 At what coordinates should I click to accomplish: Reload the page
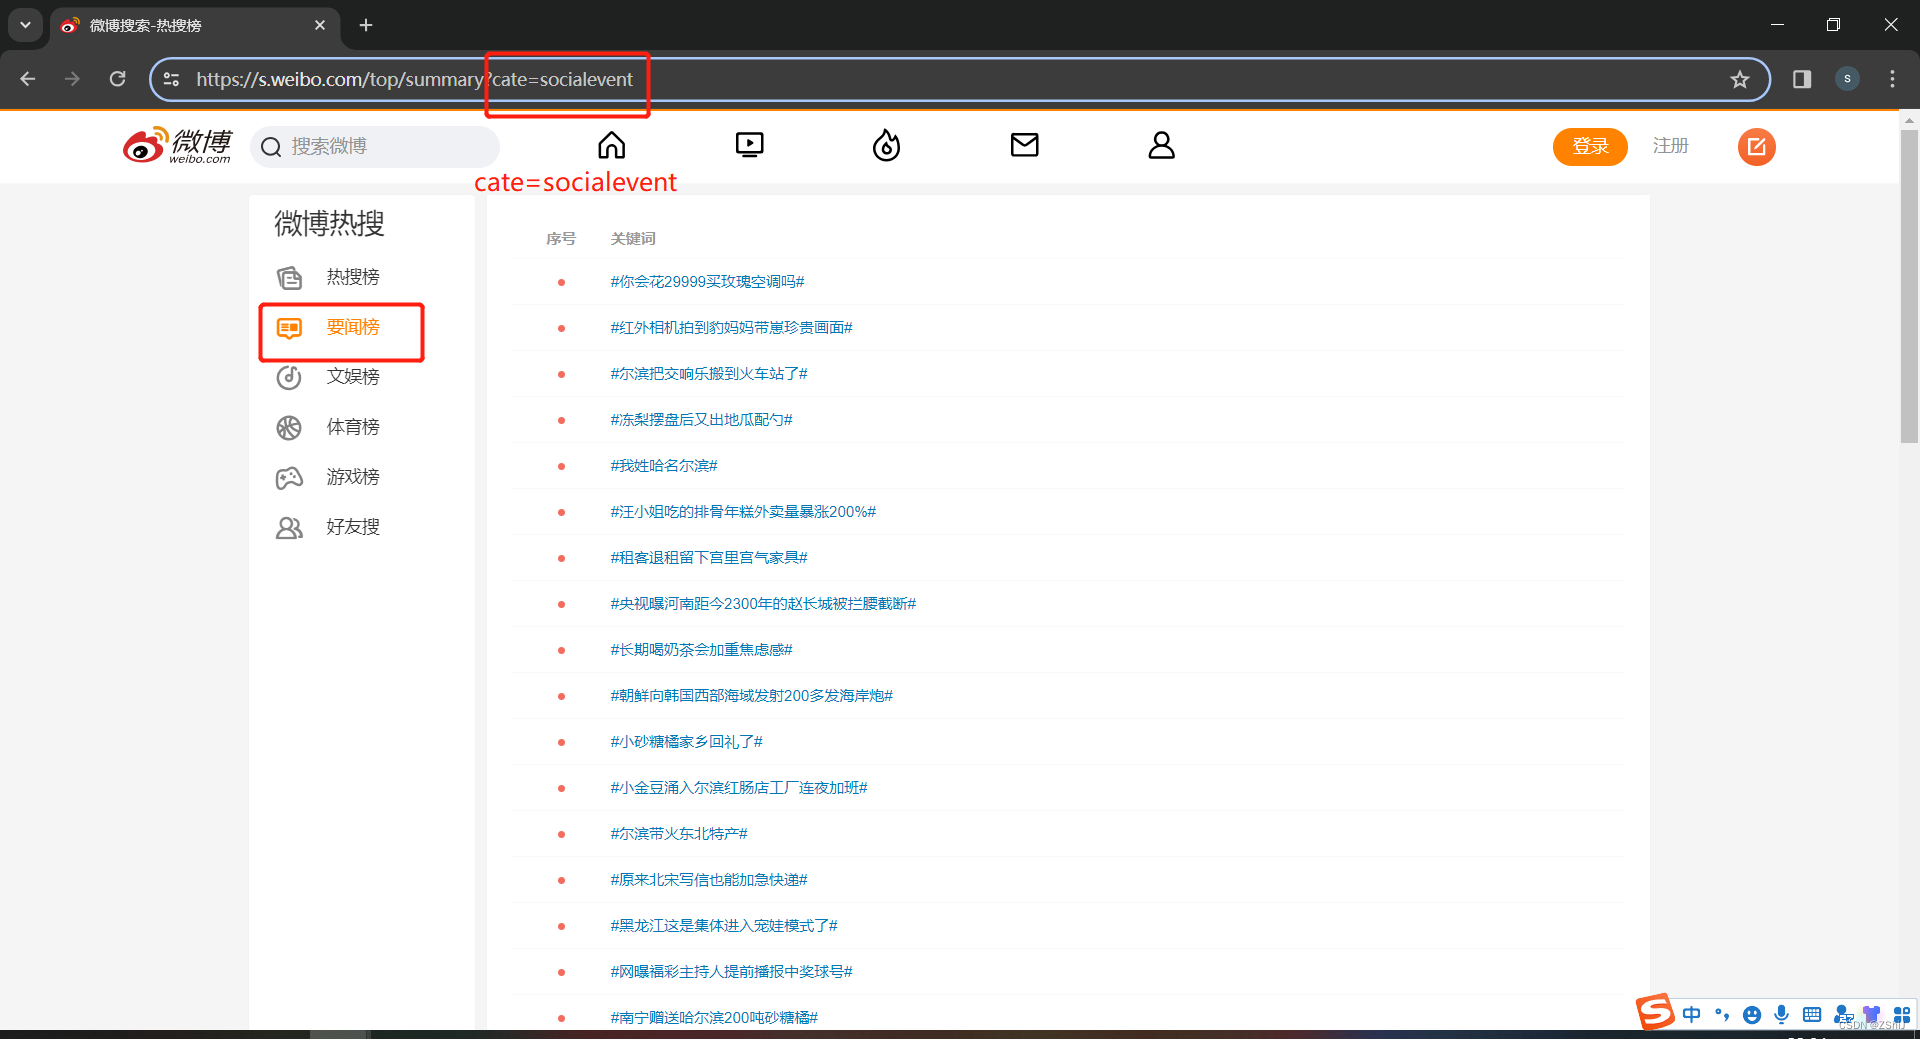pos(118,79)
